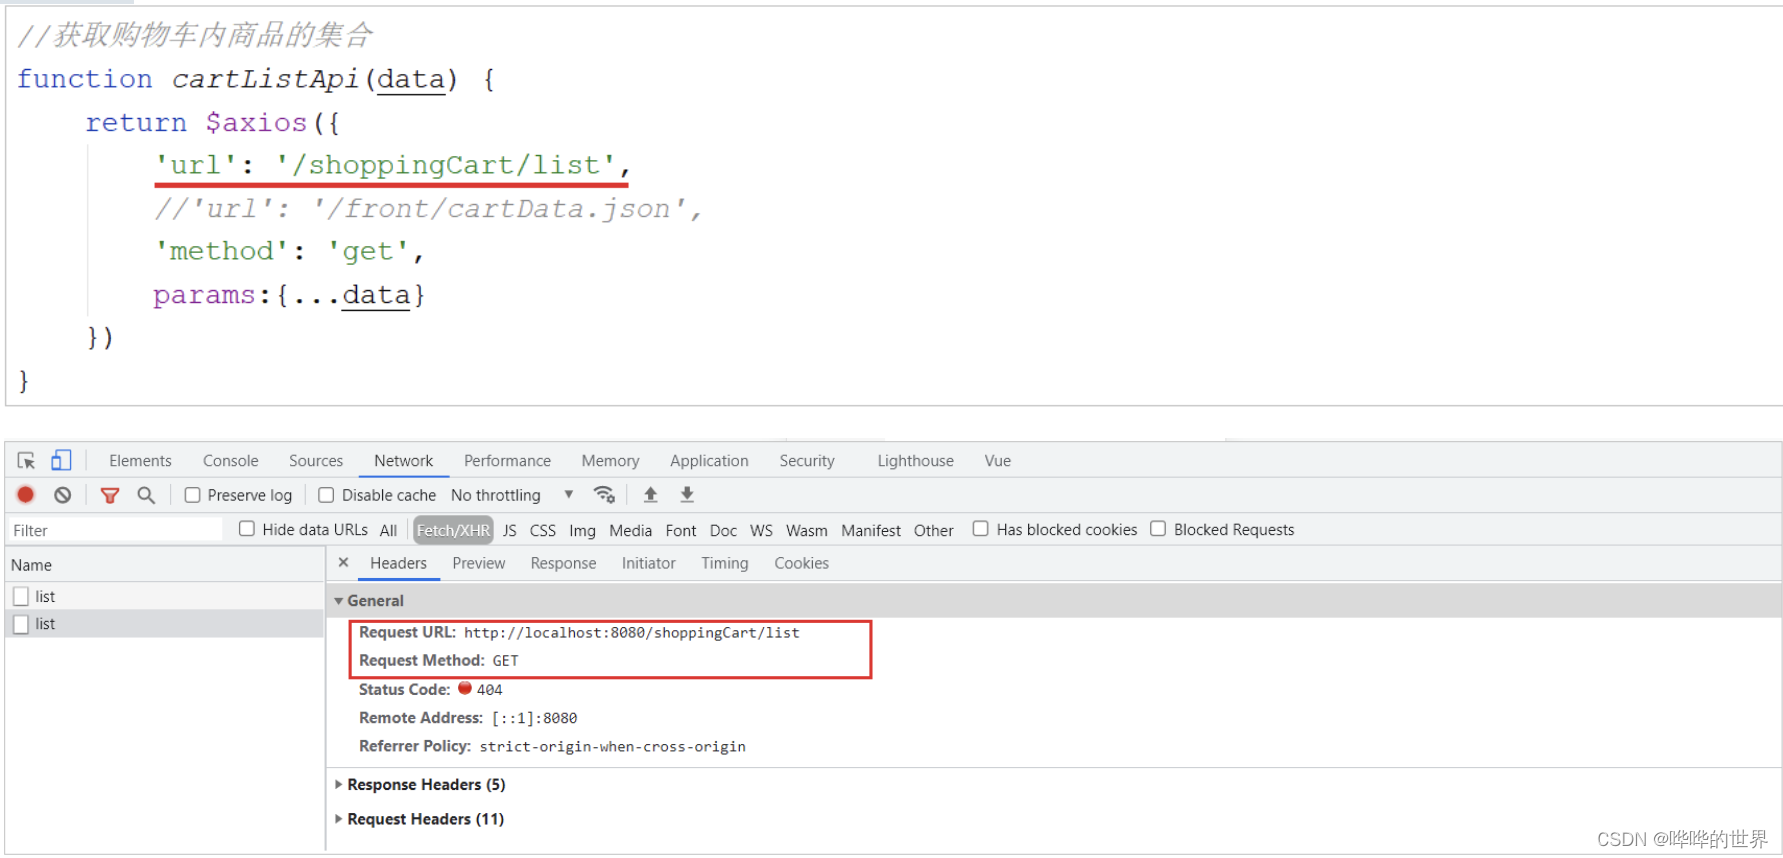Filter requests by CSS
The height and width of the screenshot is (858, 1783).
click(x=543, y=531)
